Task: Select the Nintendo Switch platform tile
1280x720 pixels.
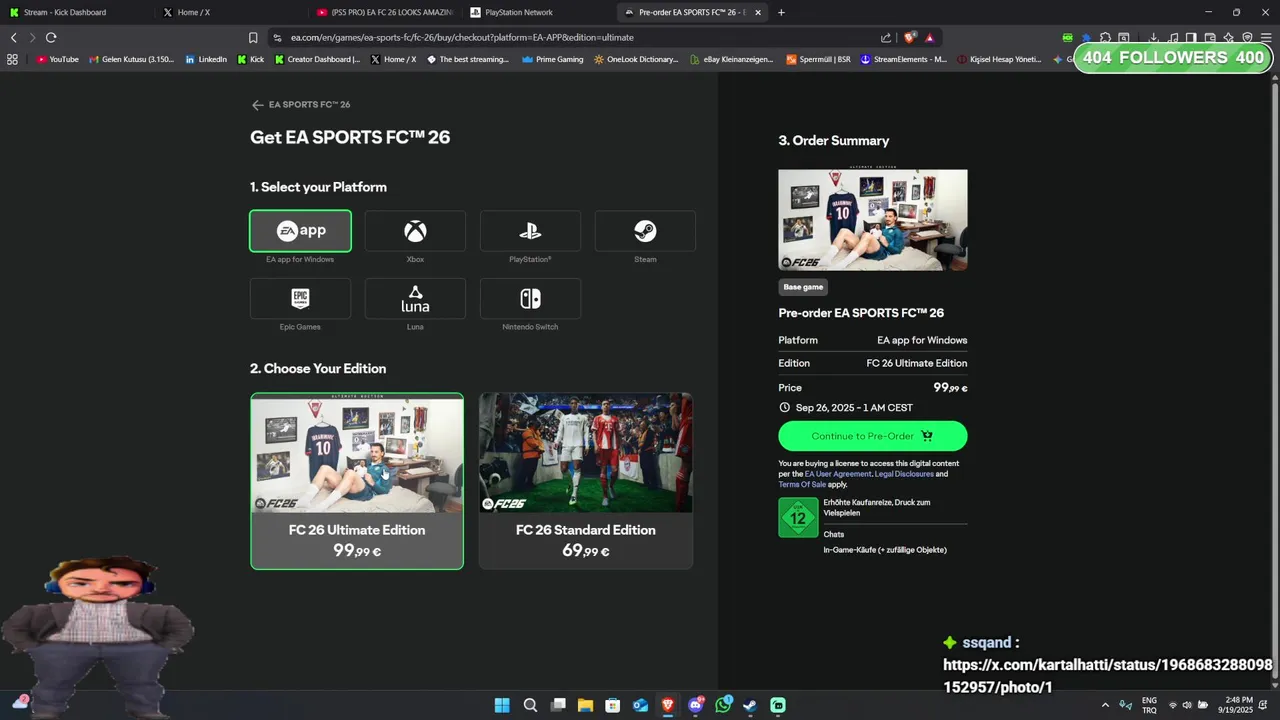Action: tap(530, 298)
